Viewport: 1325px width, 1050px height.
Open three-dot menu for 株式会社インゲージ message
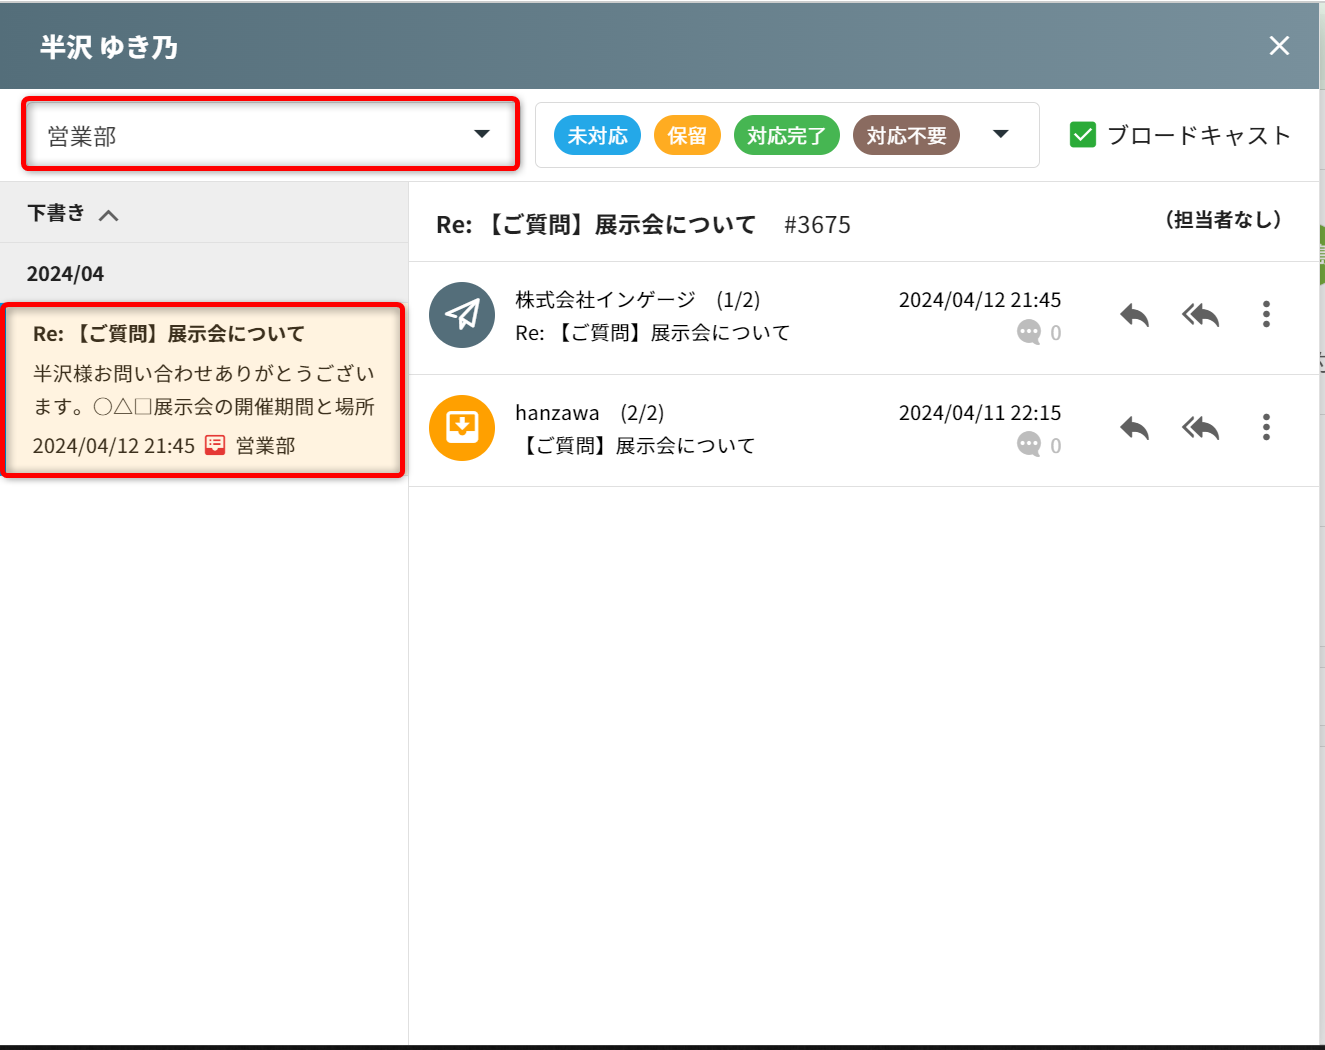click(x=1266, y=314)
